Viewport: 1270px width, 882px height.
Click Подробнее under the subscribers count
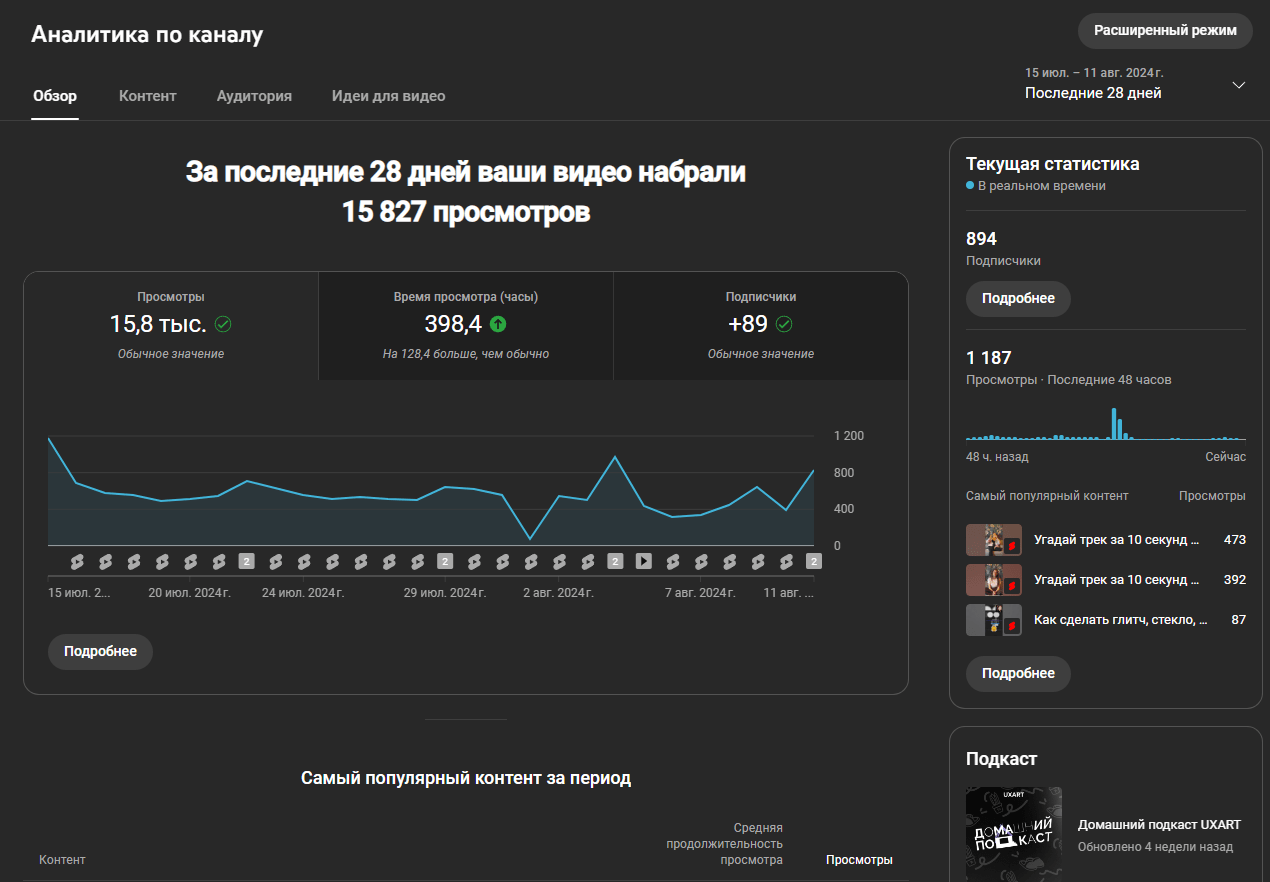click(x=1018, y=298)
